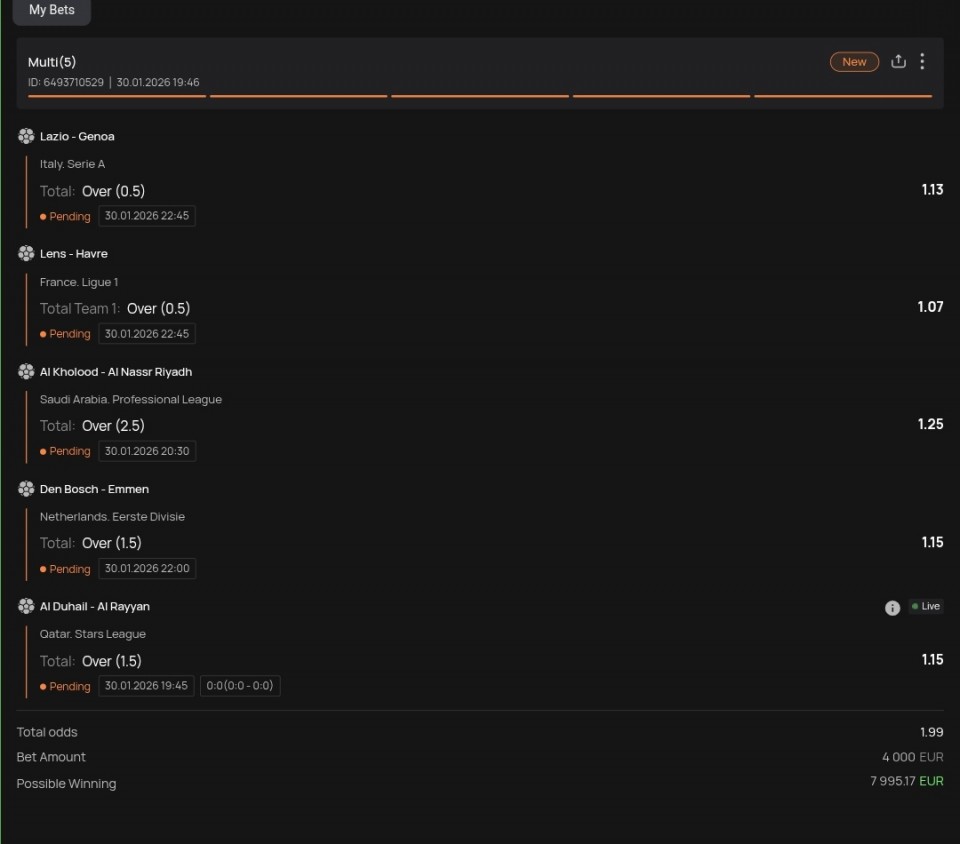960x844 pixels.
Task: Open the Lazio - Genoa match
Action: pos(77,136)
